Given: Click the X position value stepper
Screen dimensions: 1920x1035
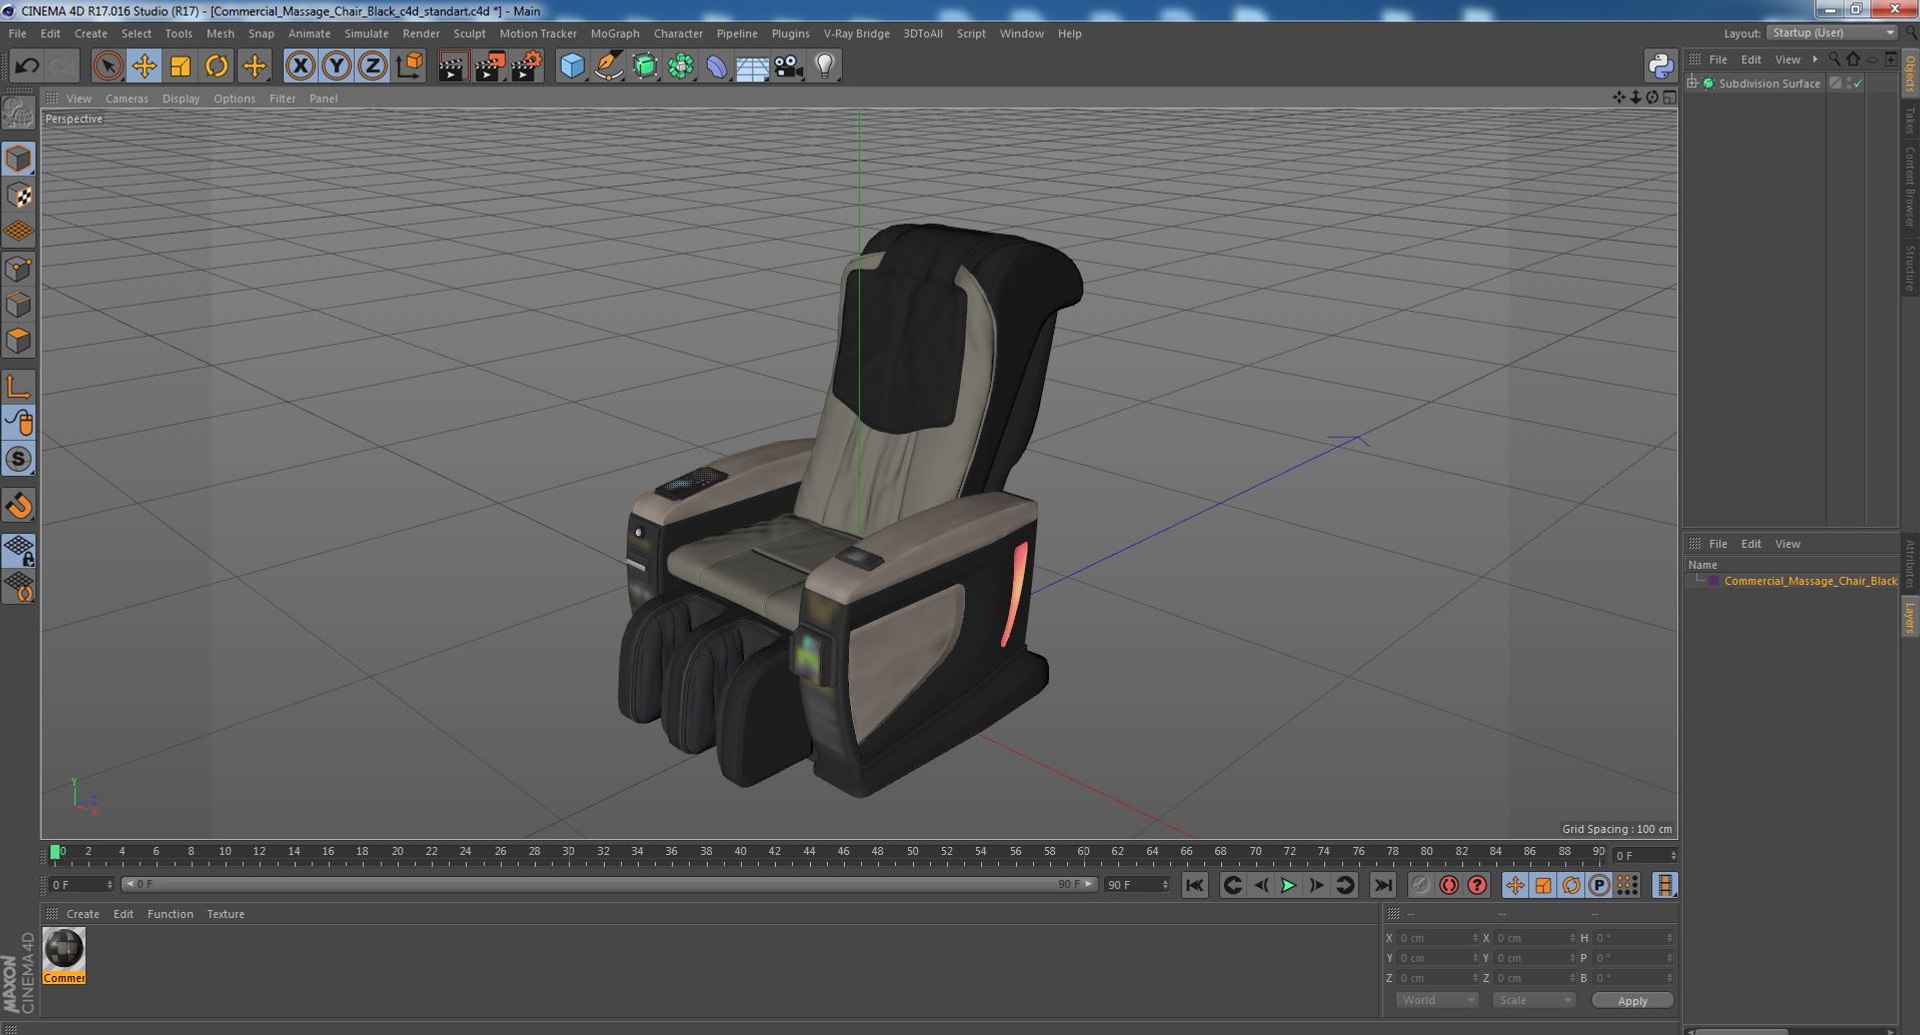Looking at the screenshot, I should click(1475, 938).
